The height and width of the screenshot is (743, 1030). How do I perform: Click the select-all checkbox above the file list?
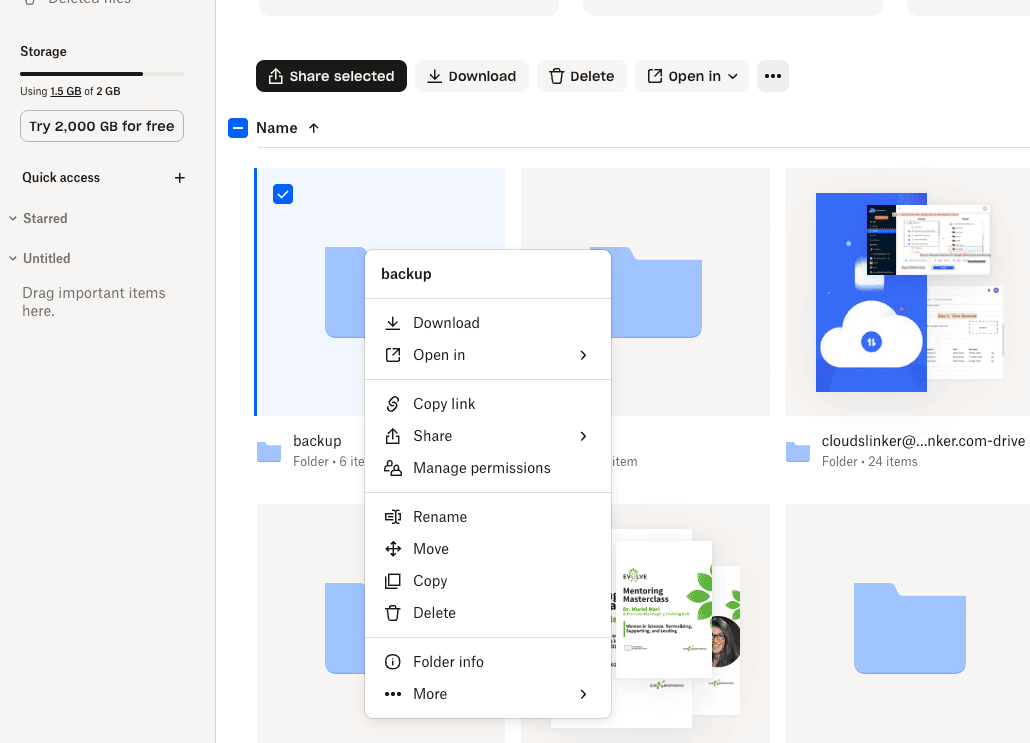click(238, 128)
